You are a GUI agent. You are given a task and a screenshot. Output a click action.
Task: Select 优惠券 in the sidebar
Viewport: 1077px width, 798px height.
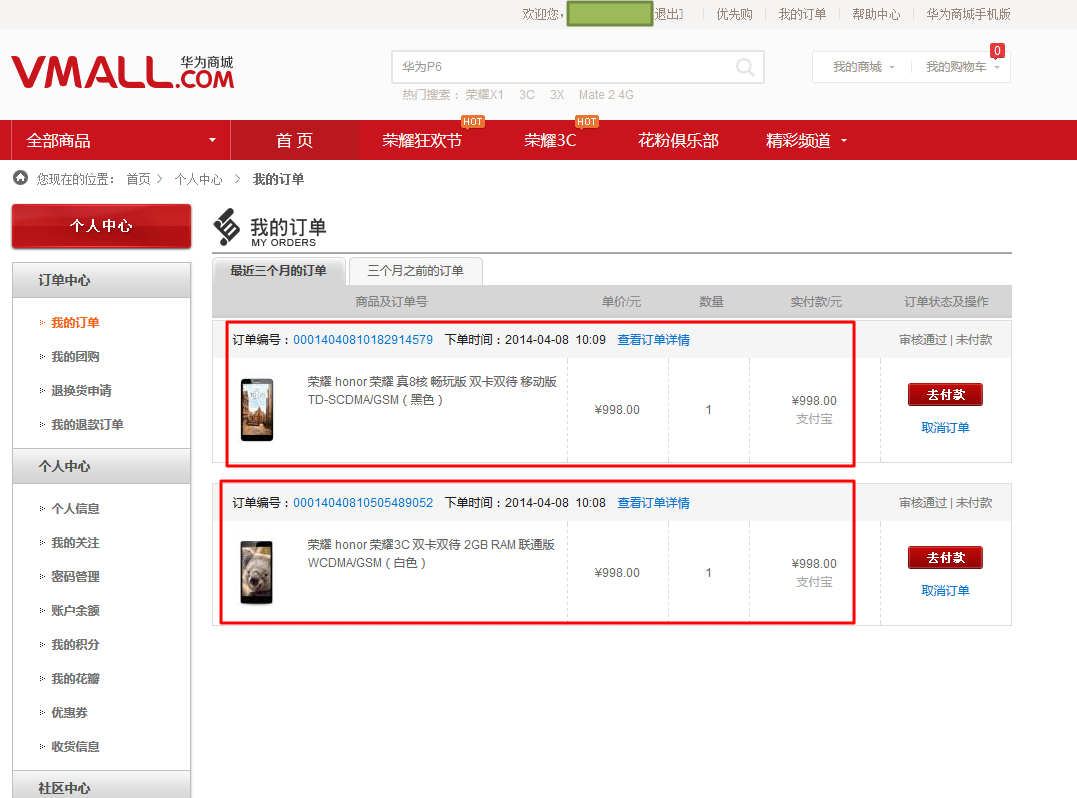(x=69, y=713)
